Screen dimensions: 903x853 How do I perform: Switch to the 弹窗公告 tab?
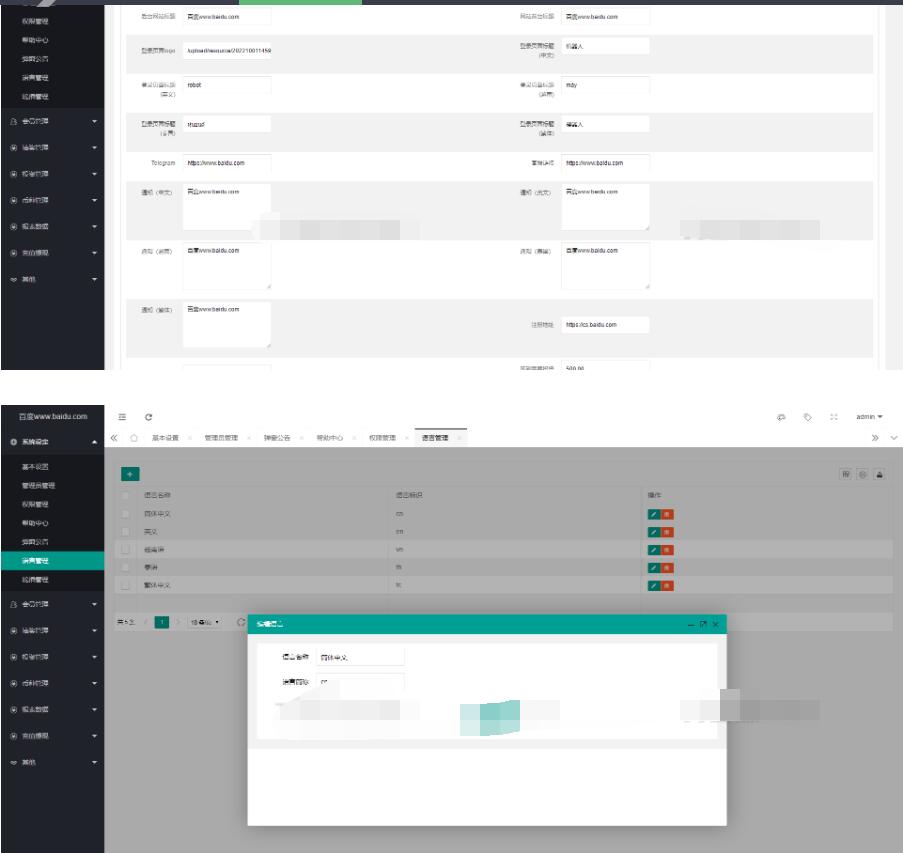click(x=276, y=438)
